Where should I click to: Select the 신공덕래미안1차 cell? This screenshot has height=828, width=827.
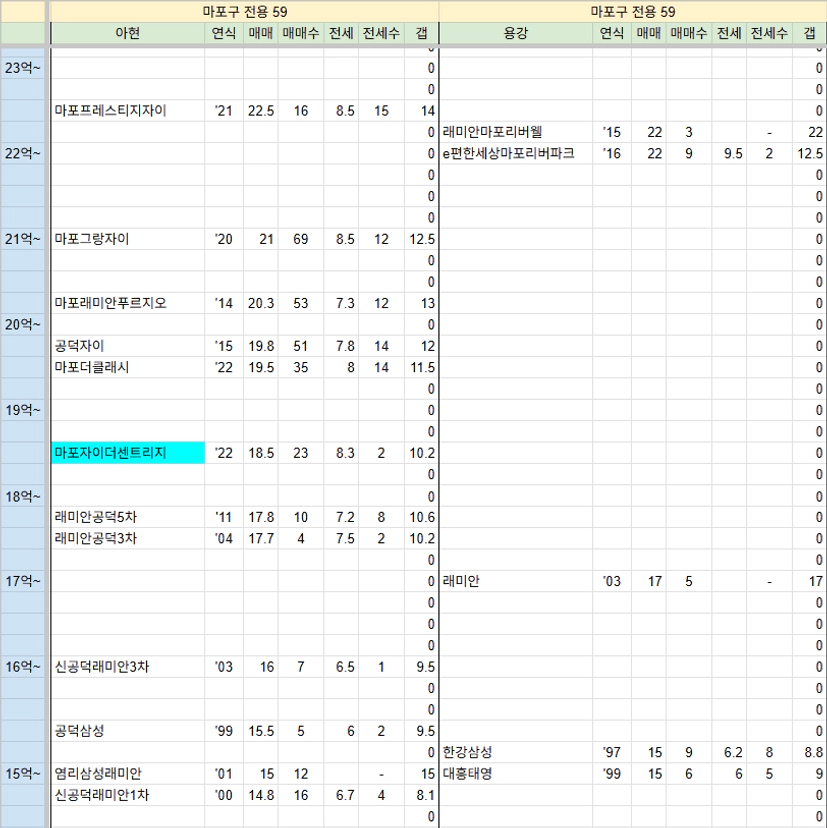[128, 795]
